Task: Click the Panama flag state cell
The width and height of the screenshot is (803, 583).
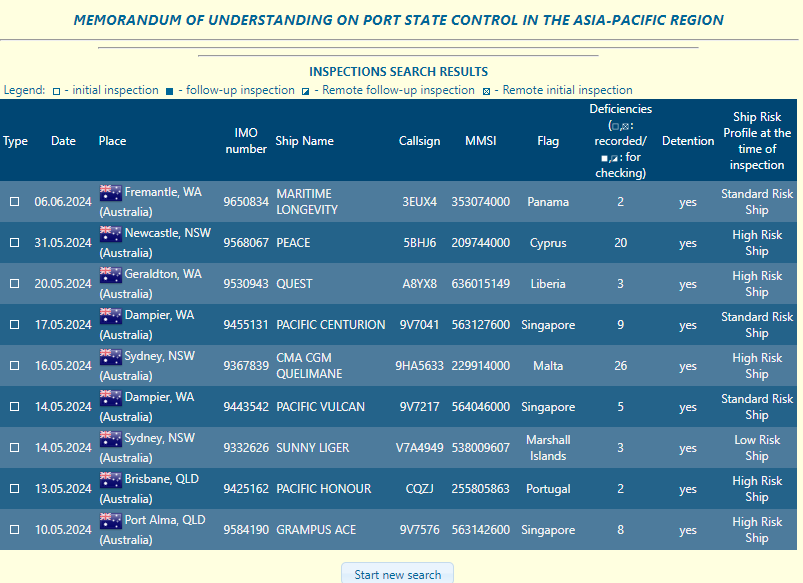Action: (548, 201)
